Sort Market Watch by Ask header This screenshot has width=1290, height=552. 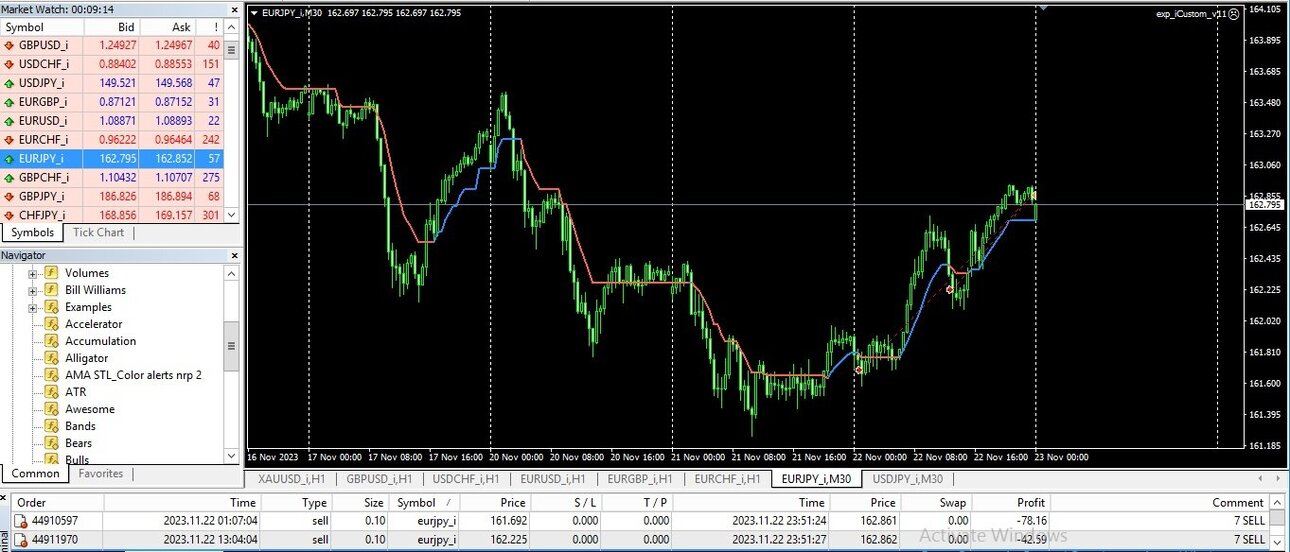[168, 27]
